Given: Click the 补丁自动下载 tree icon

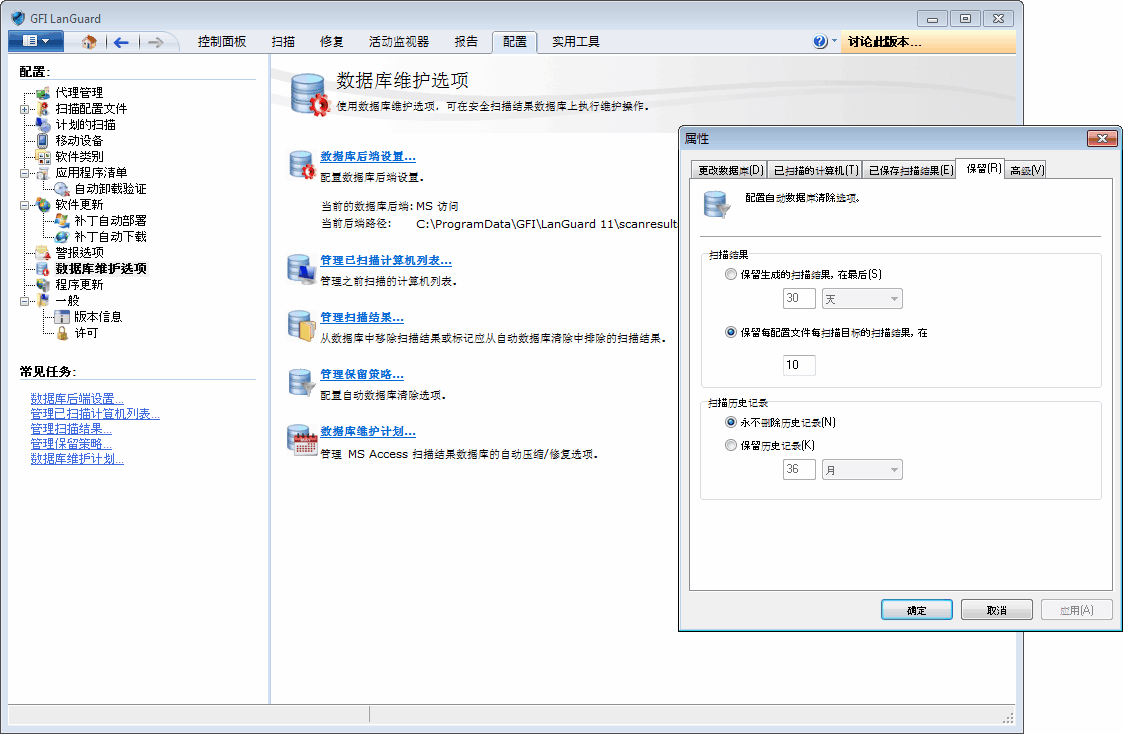Looking at the screenshot, I should [x=62, y=237].
